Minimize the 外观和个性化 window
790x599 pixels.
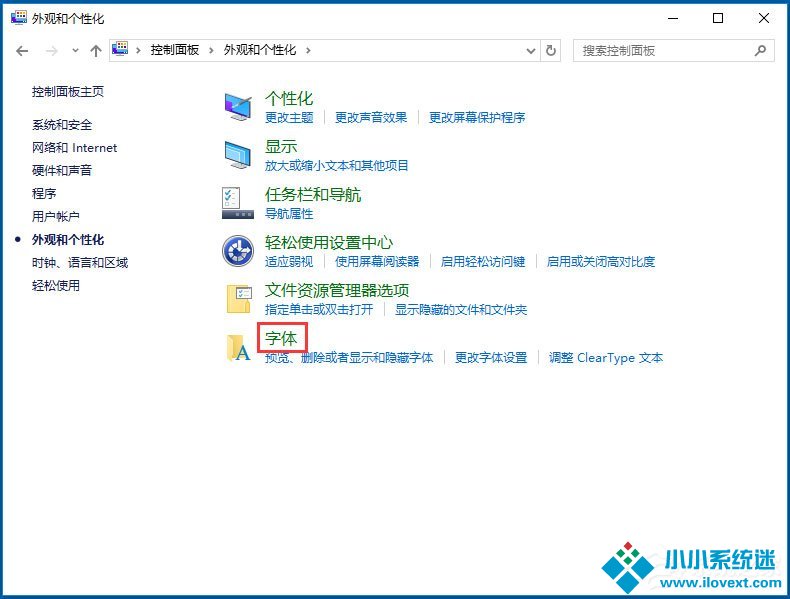pyautogui.click(x=673, y=18)
